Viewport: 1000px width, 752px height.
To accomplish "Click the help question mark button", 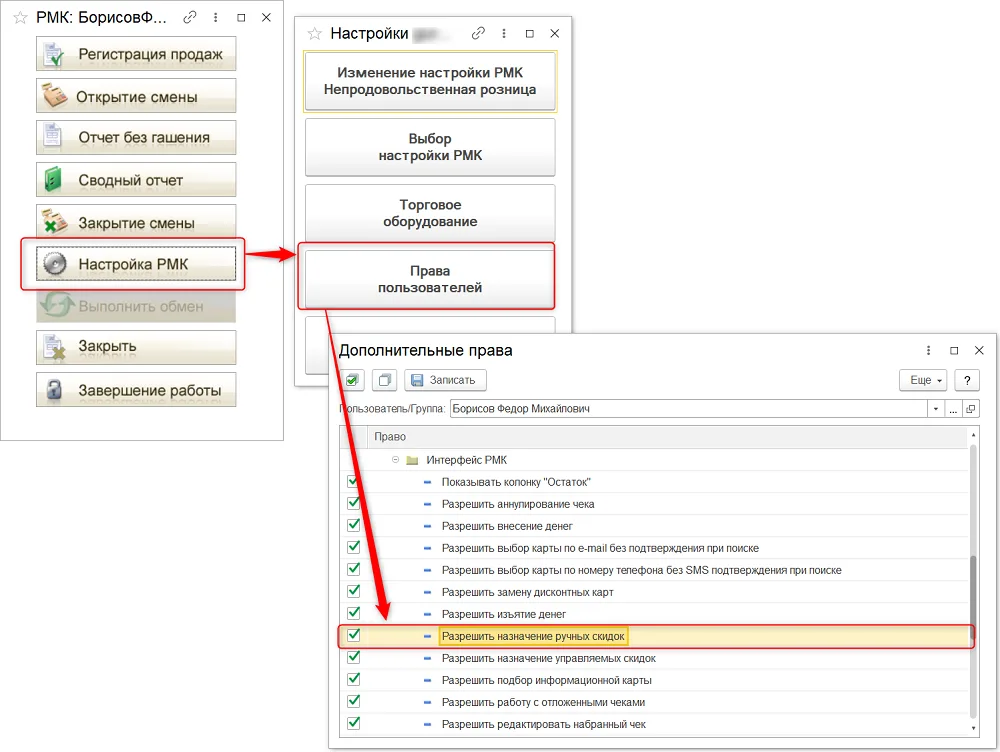I will click(967, 380).
